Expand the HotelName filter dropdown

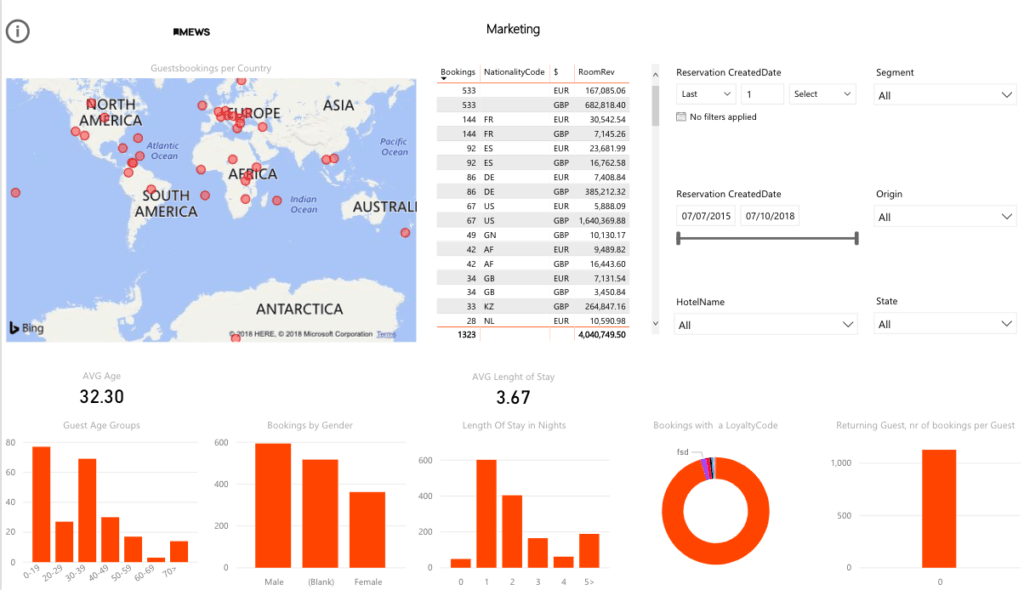pyautogui.click(x=766, y=325)
